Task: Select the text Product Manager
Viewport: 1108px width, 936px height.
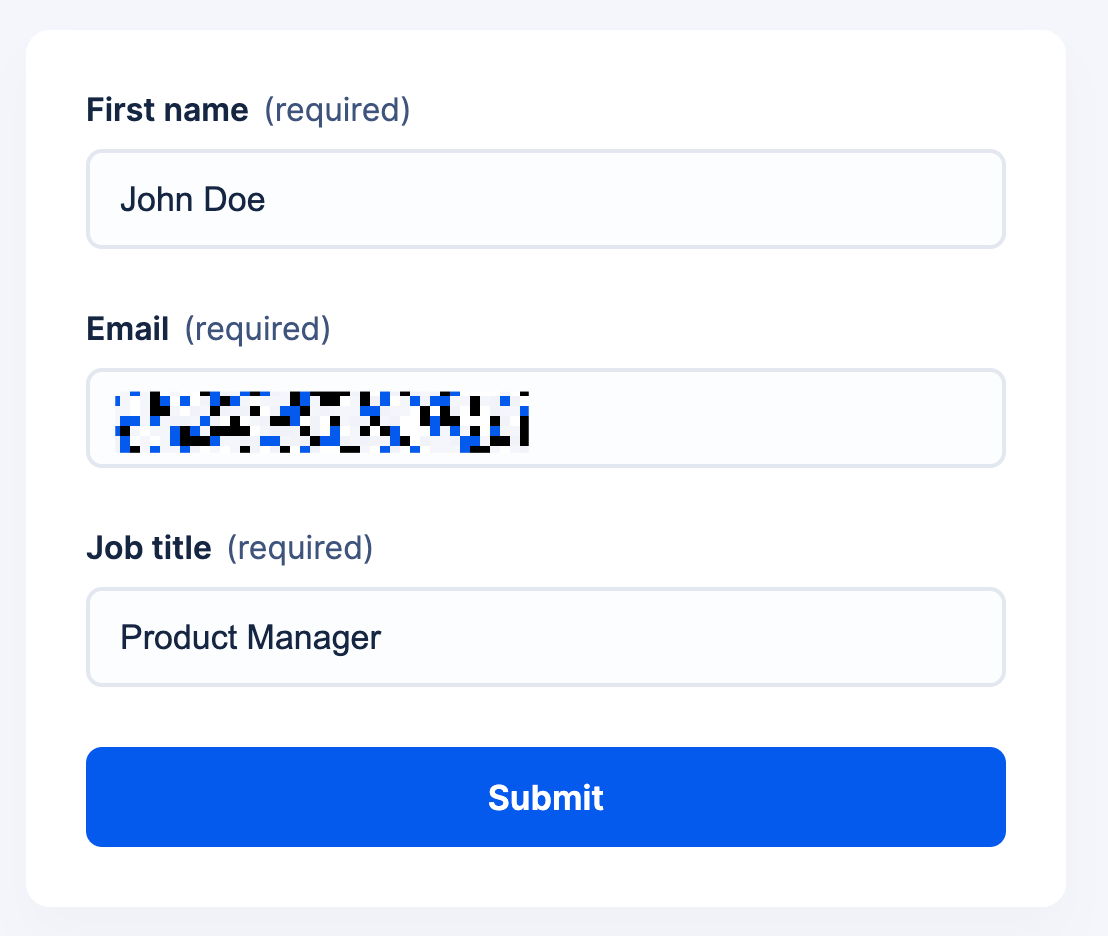Action: click(250, 637)
